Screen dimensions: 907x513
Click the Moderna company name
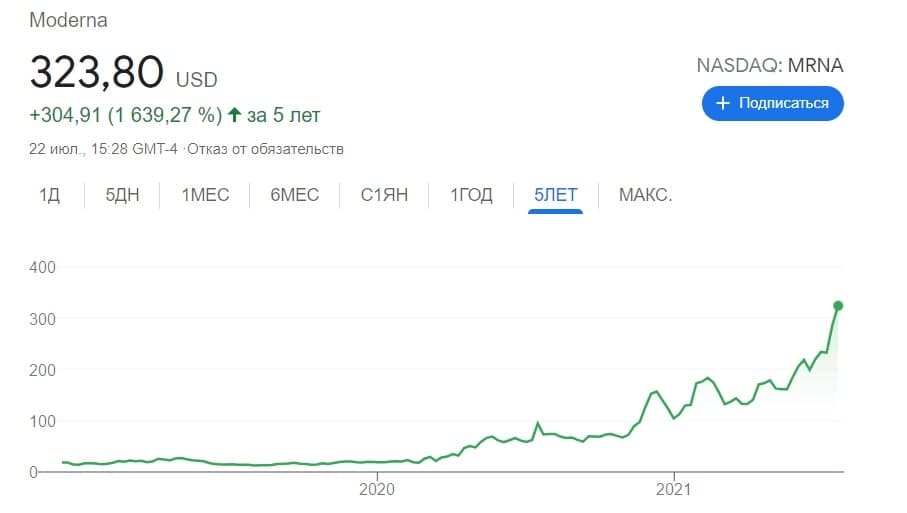tap(68, 20)
